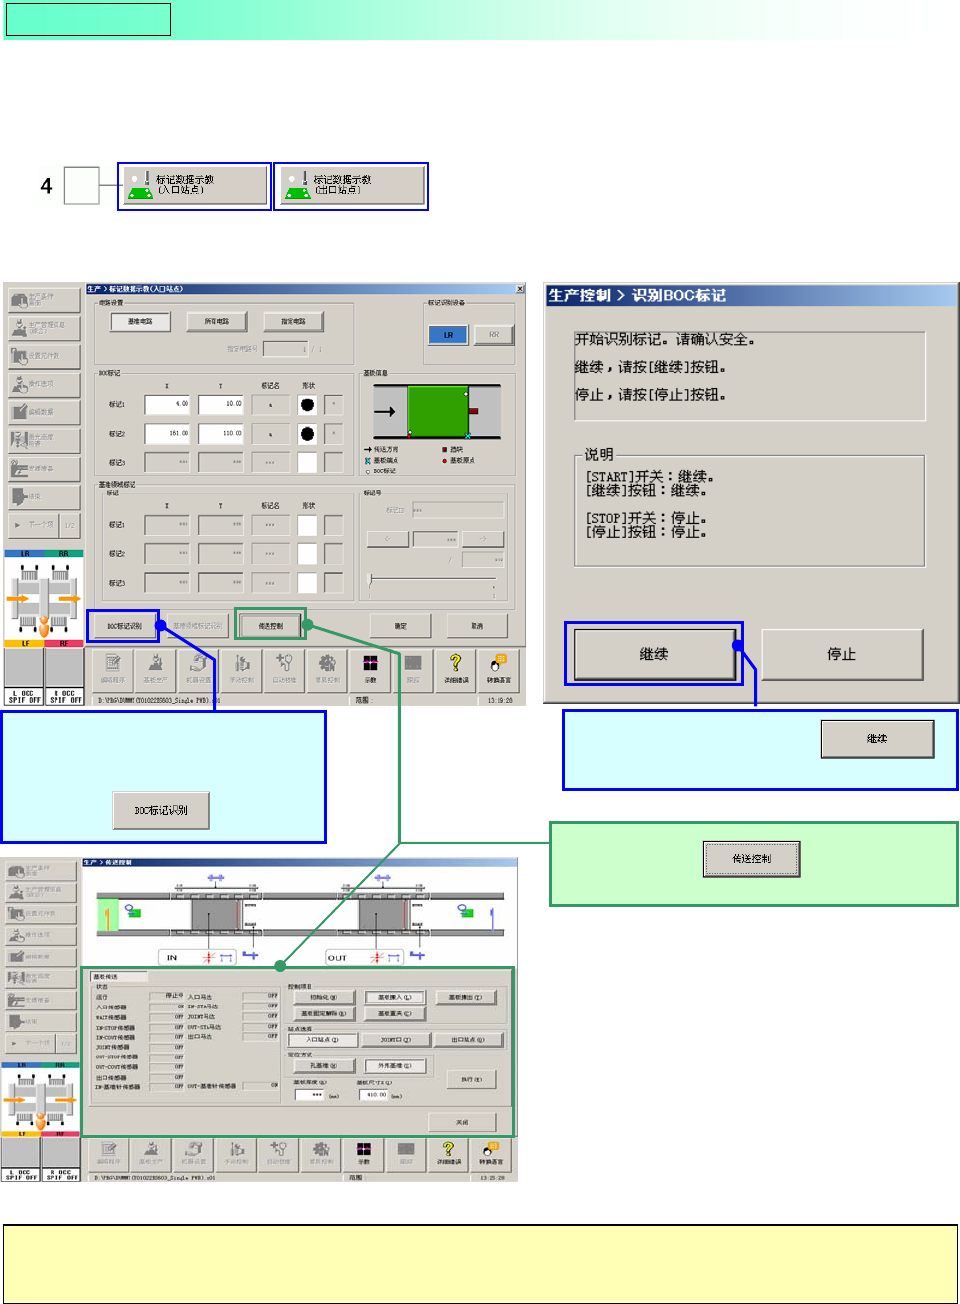The image size is (960, 1304).
Task: Click L OCC SPIF OFF status box
Action: click(25, 696)
